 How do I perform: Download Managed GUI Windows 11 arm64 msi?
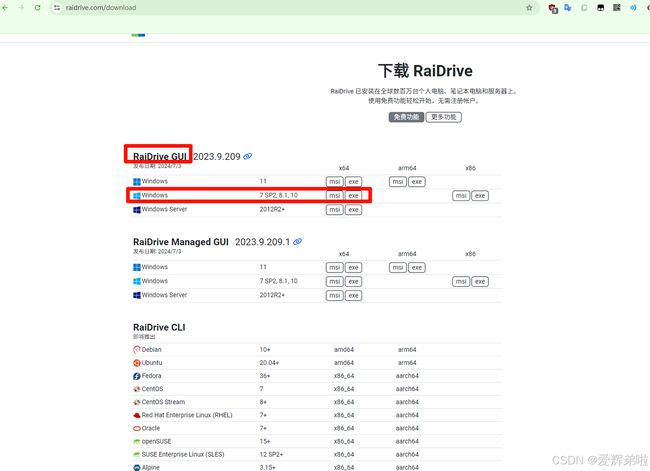click(x=398, y=267)
